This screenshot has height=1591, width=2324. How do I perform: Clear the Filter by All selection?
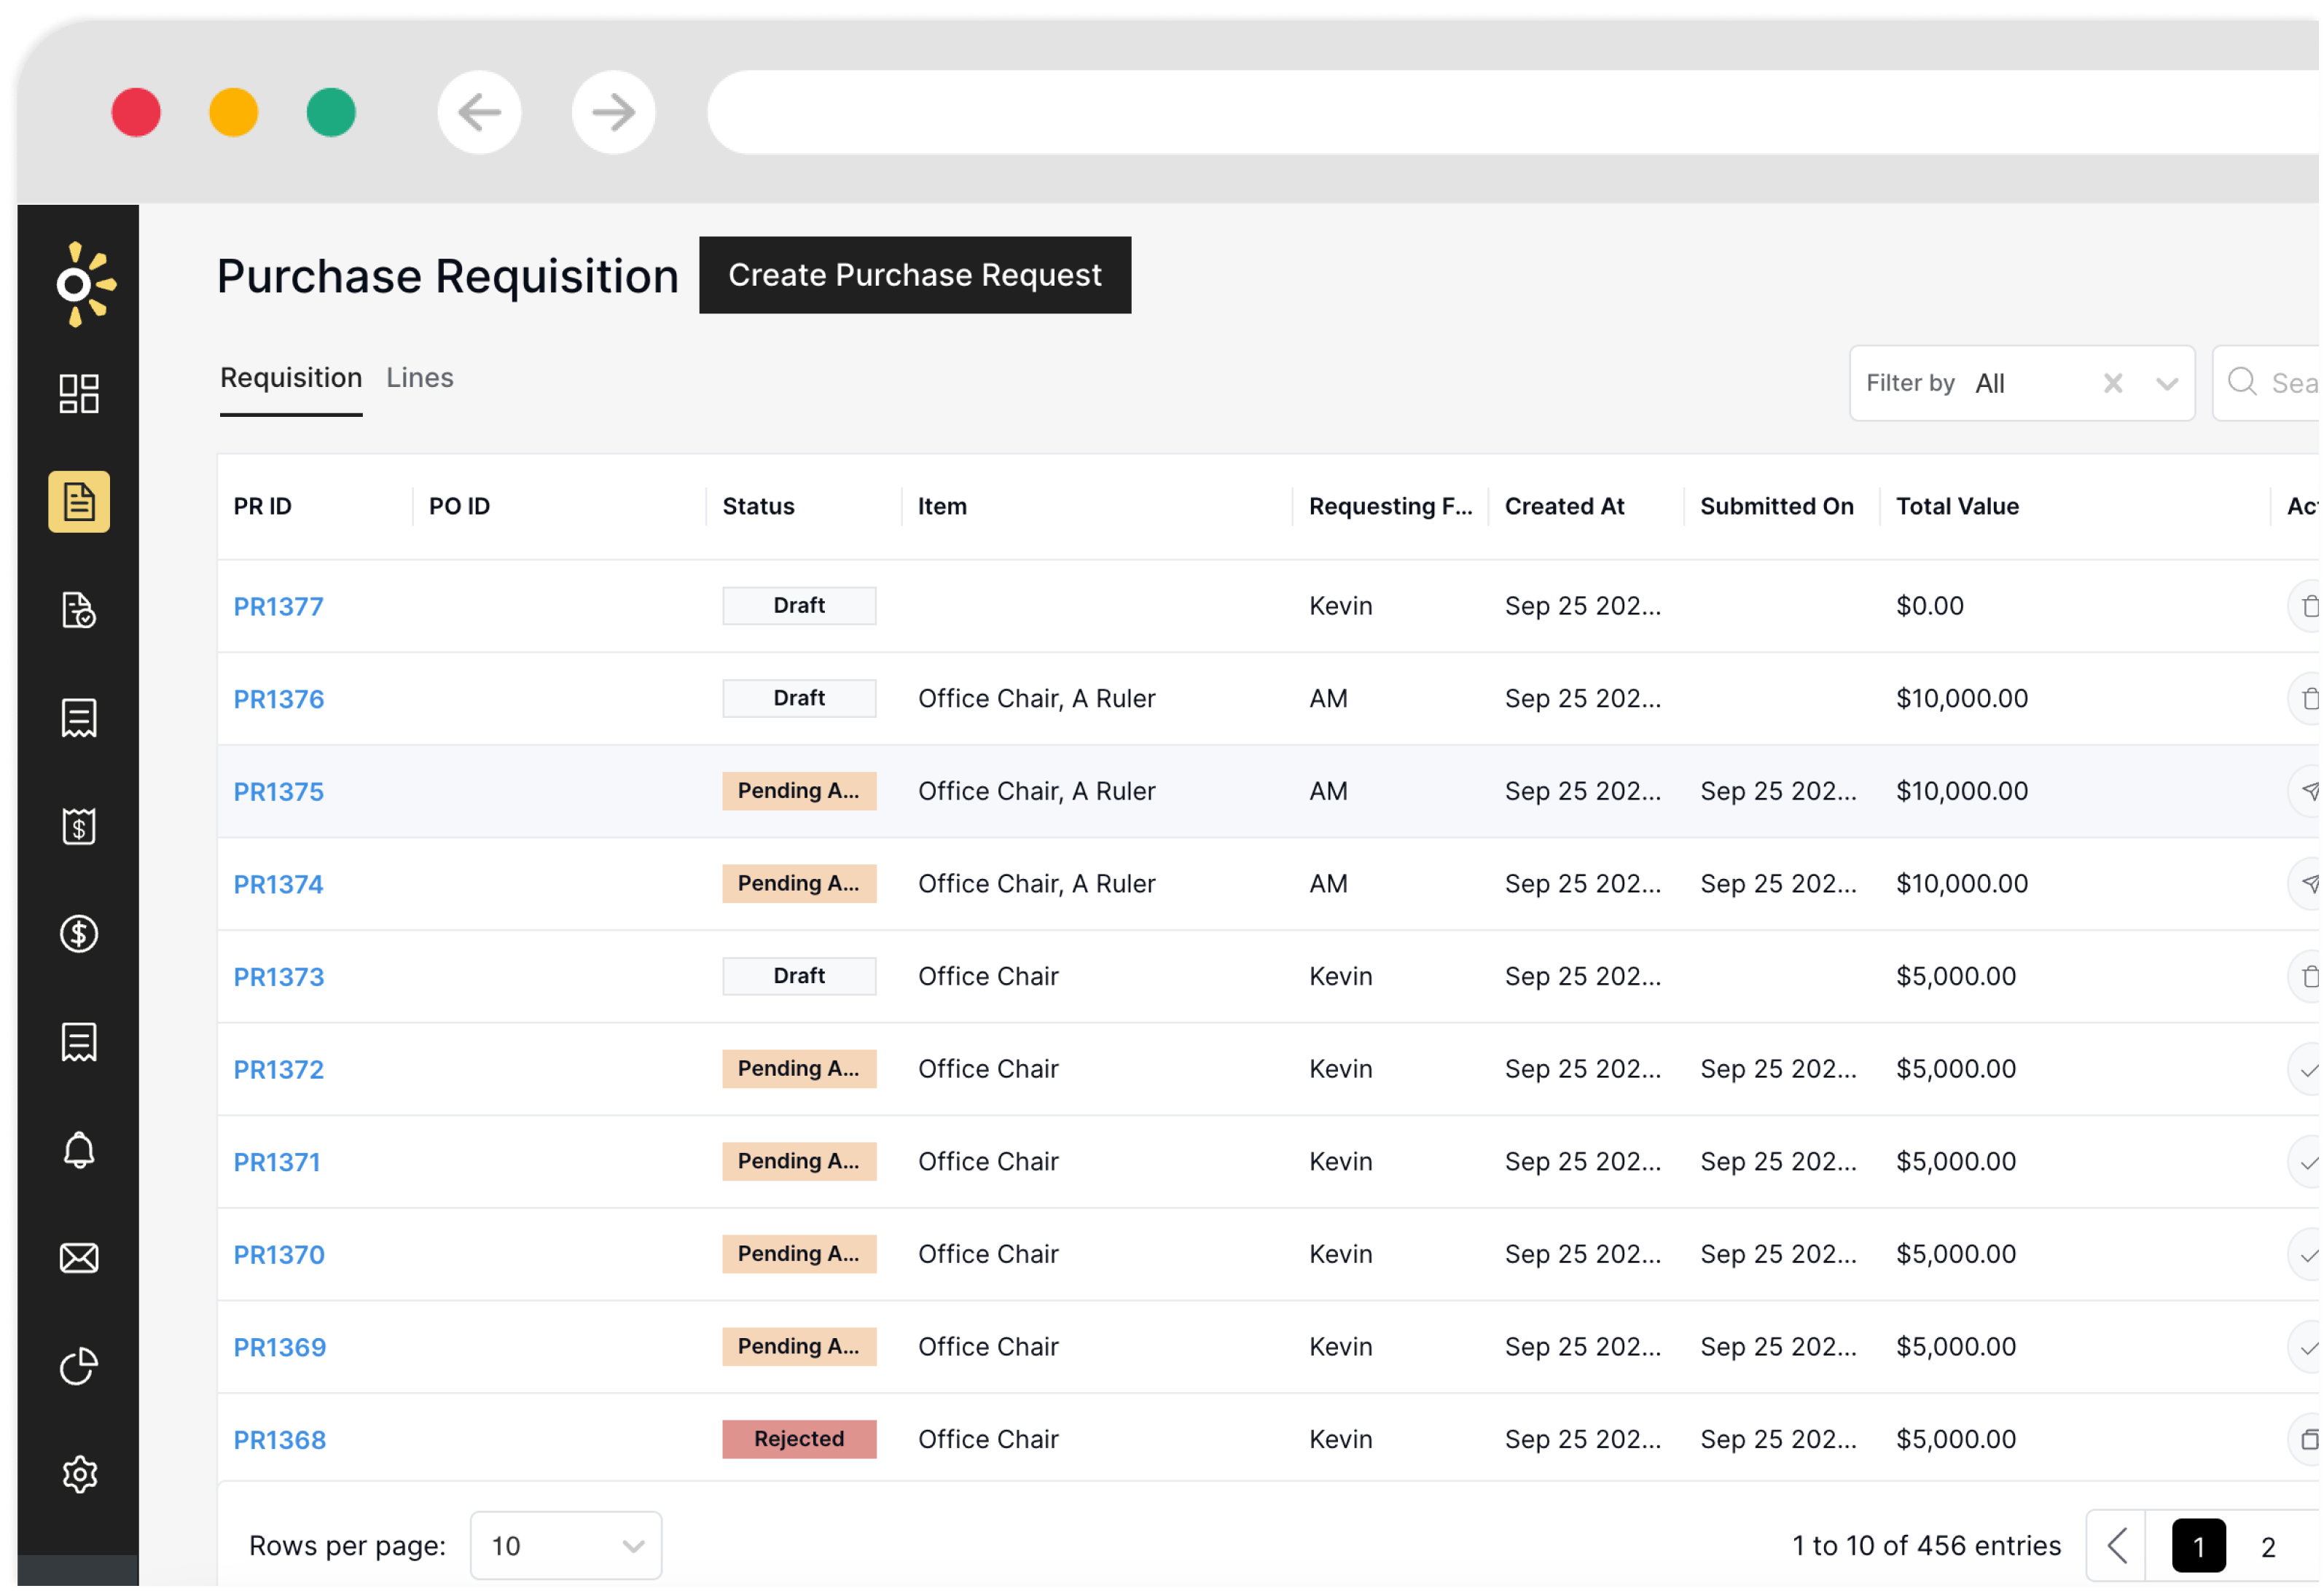(x=2114, y=384)
